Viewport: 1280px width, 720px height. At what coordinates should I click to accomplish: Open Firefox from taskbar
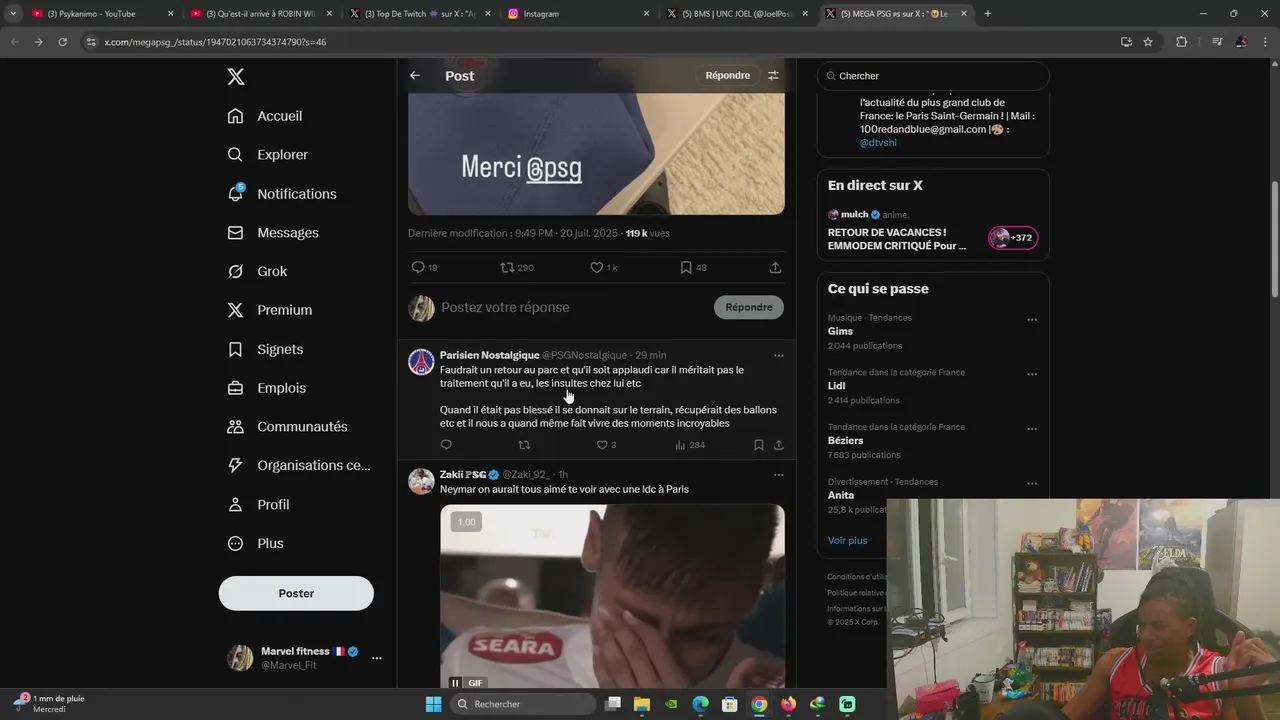pyautogui.click(x=788, y=704)
